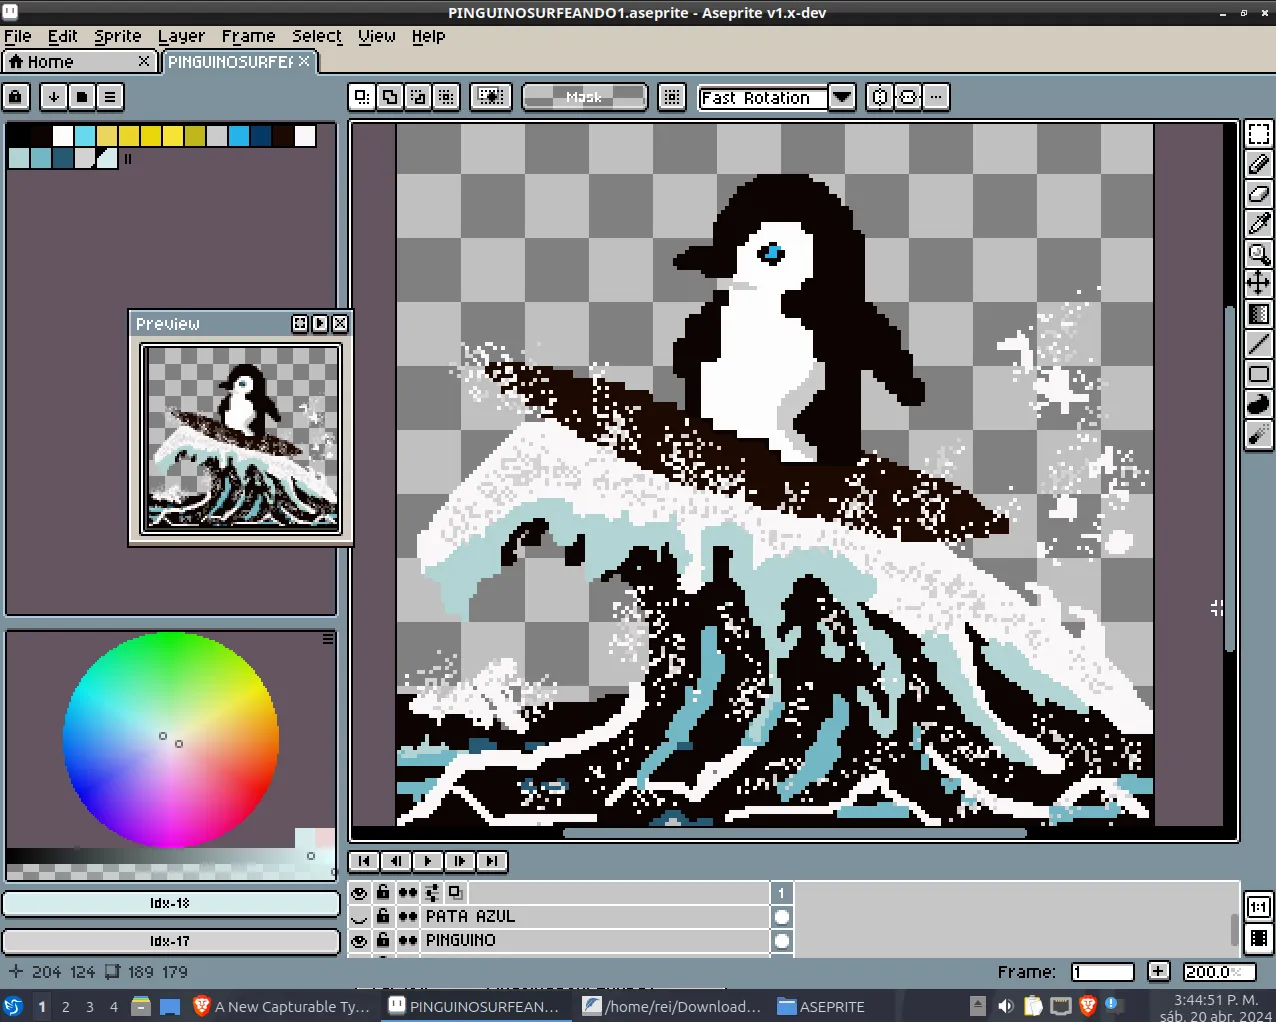Click the Fast Rotation combo field

click(763, 97)
